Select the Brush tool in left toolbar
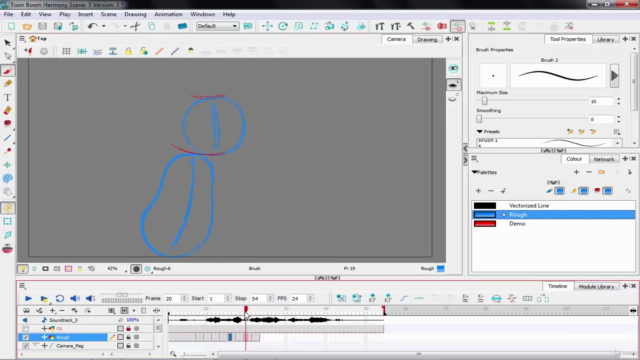Viewport: 640px width, 360px height. tap(8, 71)
